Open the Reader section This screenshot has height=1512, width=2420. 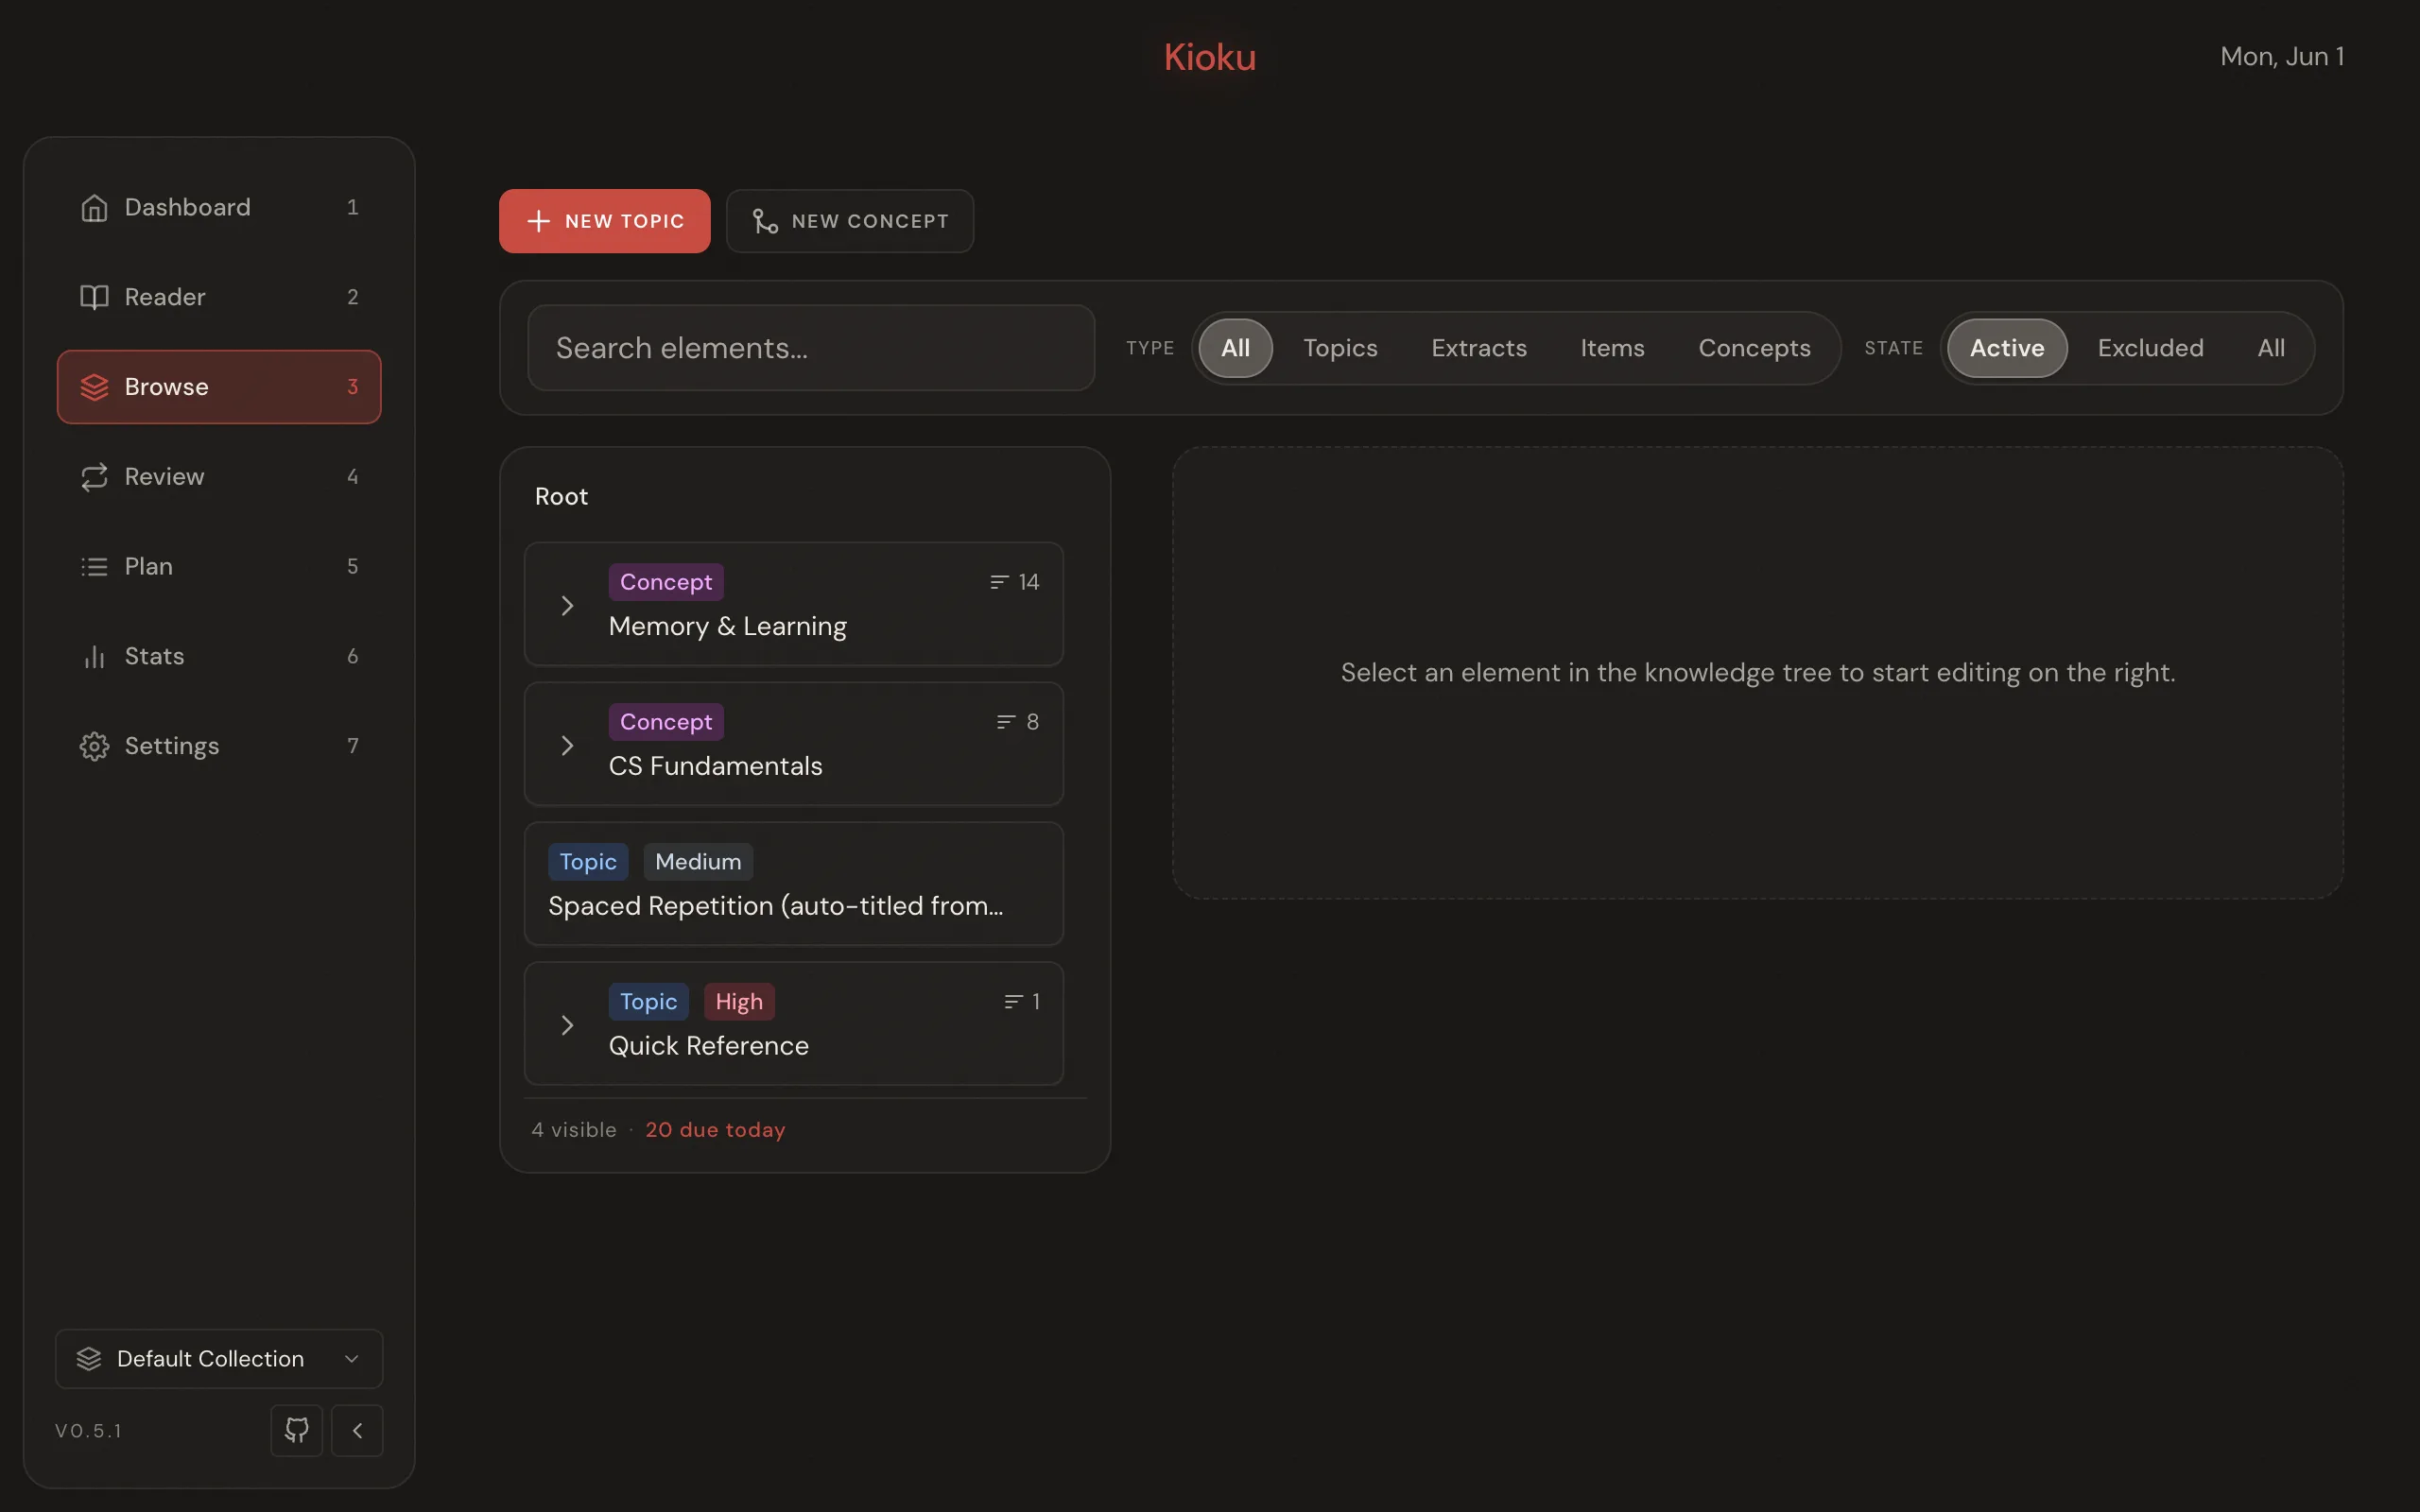tap(219, 297)
